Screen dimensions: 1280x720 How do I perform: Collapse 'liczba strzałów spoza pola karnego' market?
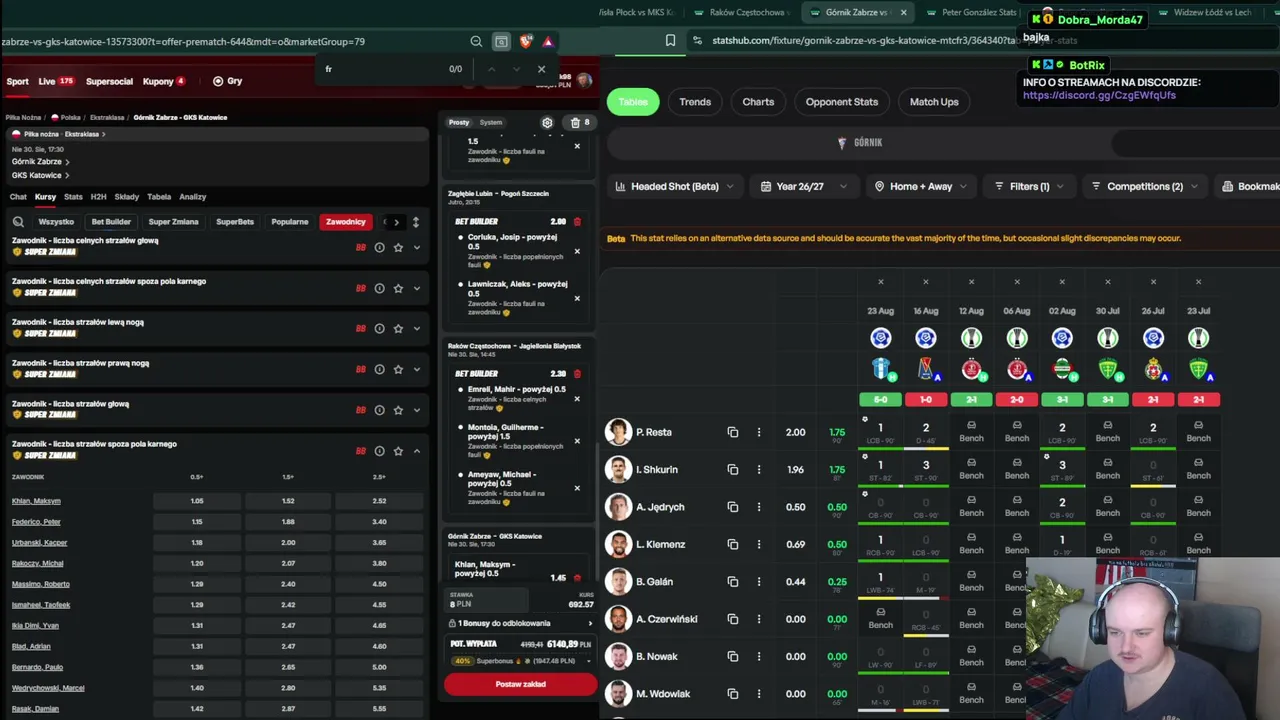(417, 451)
